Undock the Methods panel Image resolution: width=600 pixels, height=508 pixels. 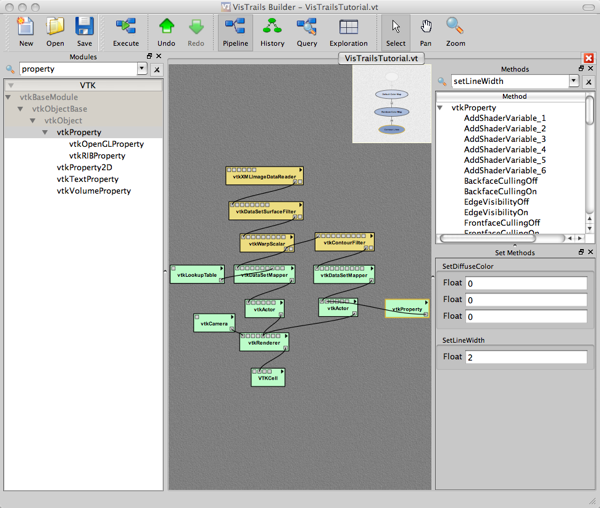coord(581,68)
